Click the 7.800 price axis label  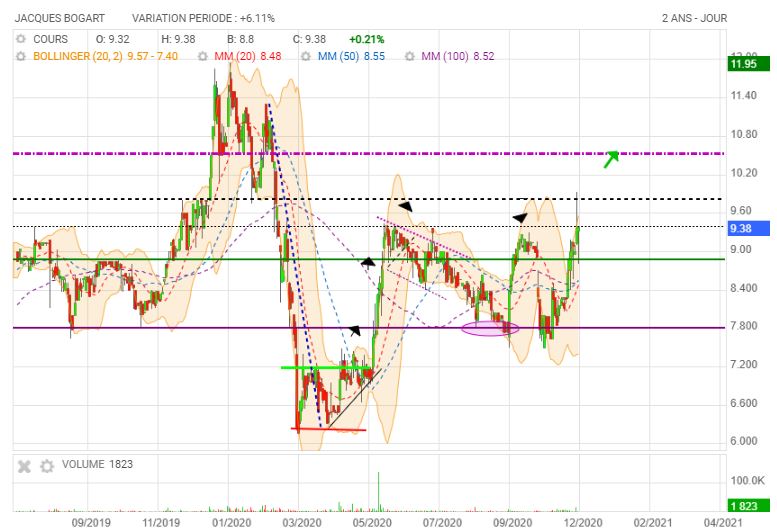point(744,326)
